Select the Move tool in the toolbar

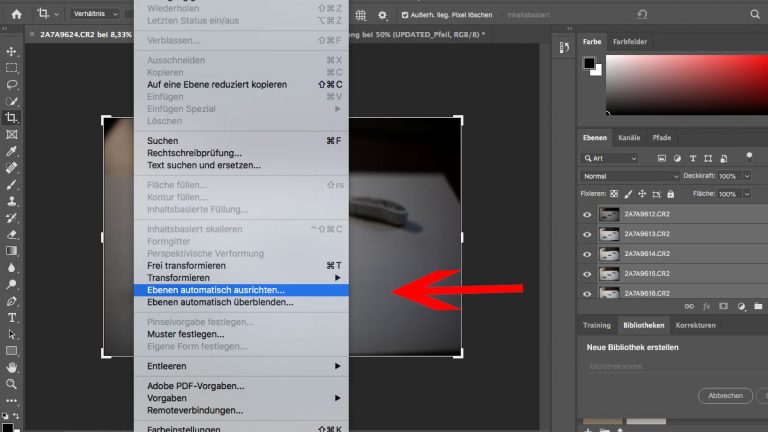point(12,51)
